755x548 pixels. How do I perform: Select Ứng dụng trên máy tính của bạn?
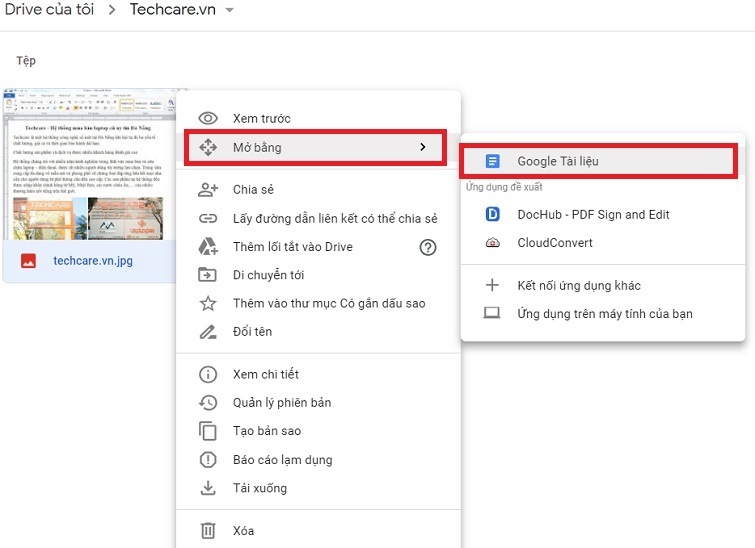click(x=604, y=314)
